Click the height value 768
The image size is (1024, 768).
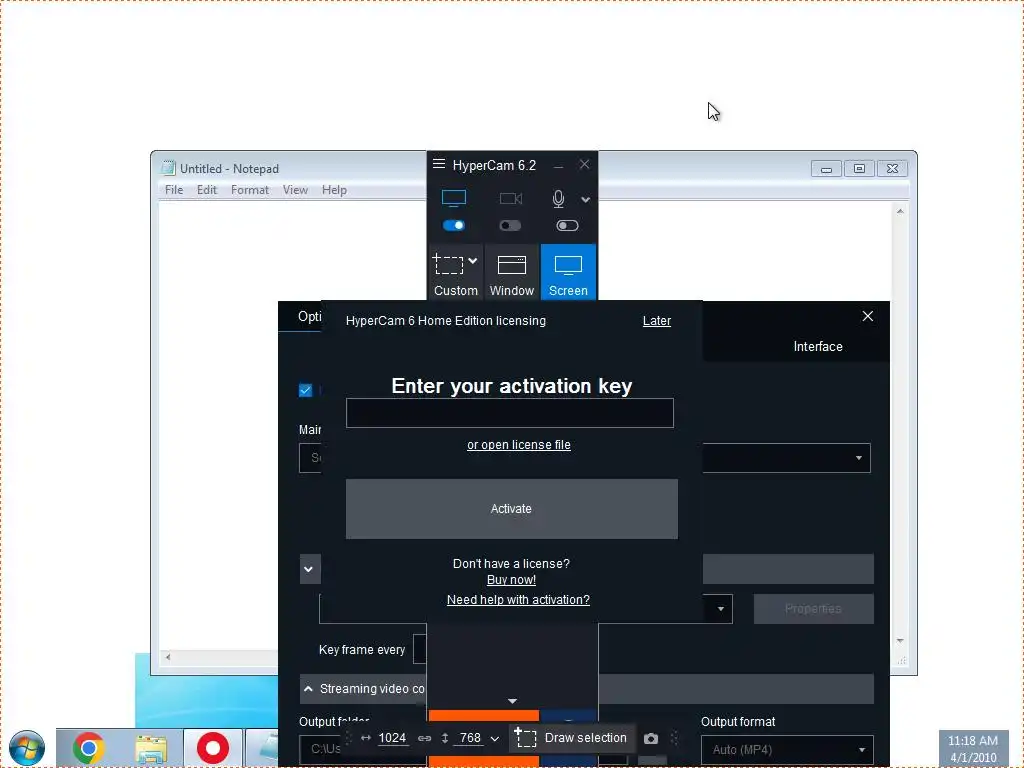[x=470, y=738]
